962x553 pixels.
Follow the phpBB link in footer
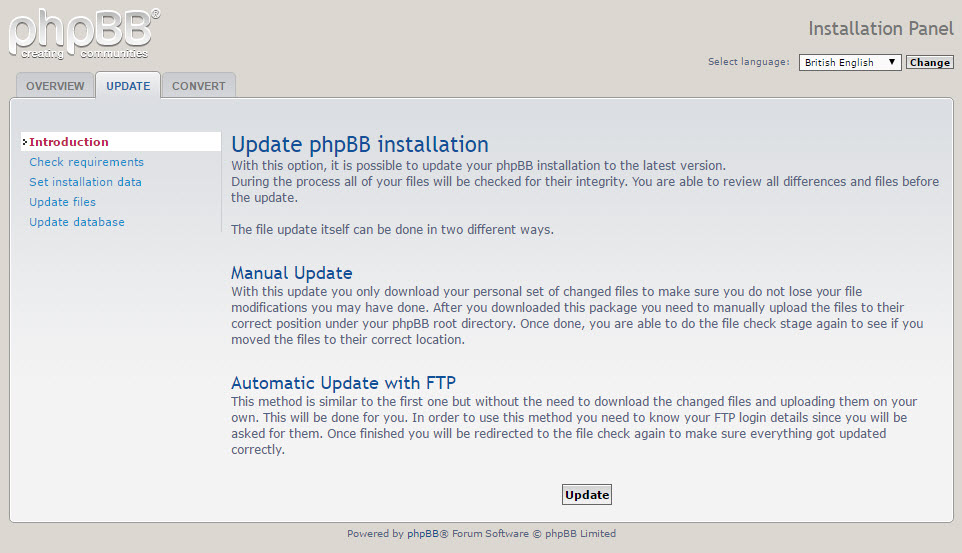[x=423, y=534]
